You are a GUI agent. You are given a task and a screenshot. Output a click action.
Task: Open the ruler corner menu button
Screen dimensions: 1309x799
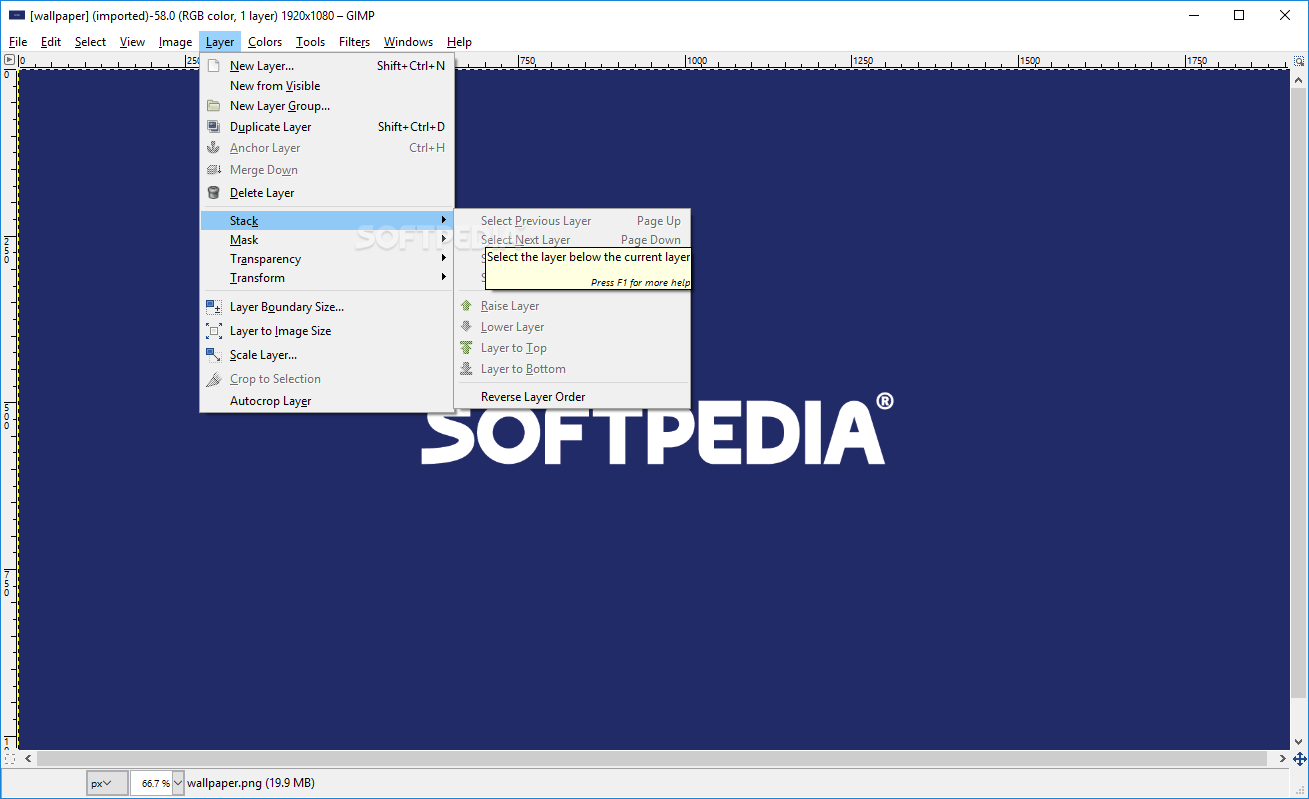(x=9, y=61)
